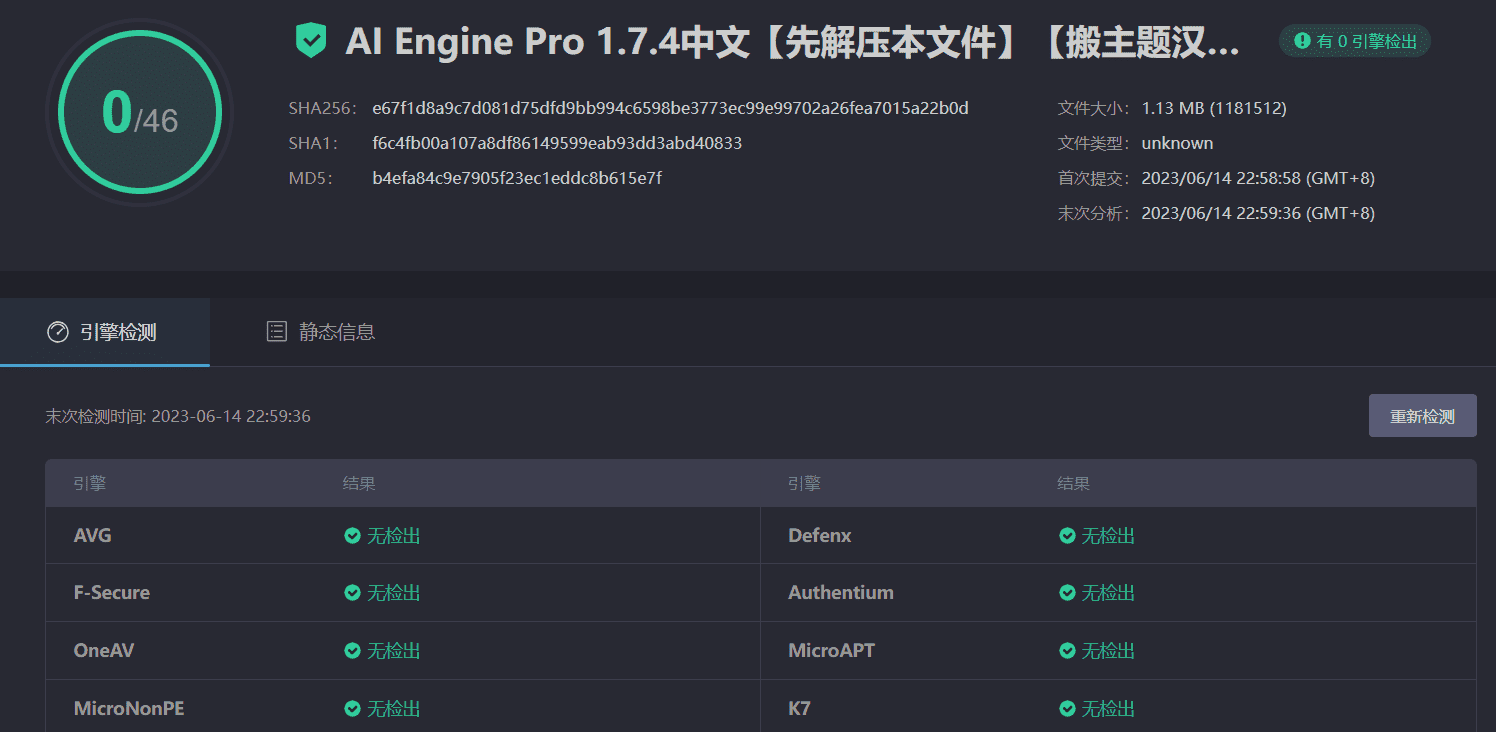Click the green check icon in the Authentium row
This screenshot has height=732, width=1496.
point(1067,593)
